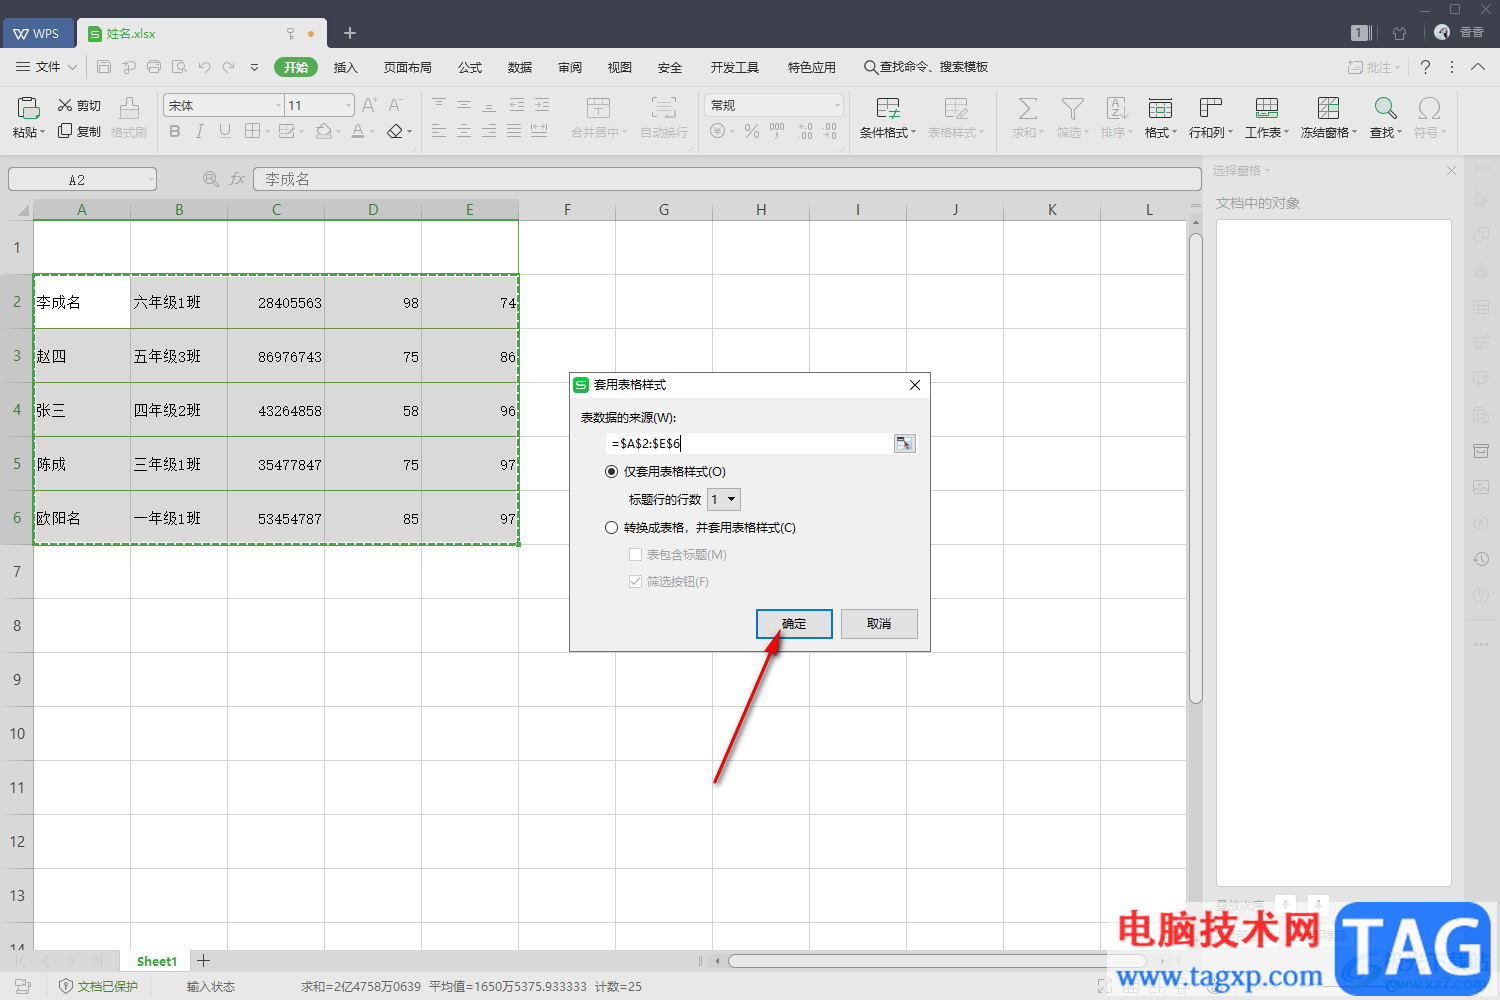Open the font size dropdown
The width and height of the screenshot is (1500, 1000).
pos(348,105)
